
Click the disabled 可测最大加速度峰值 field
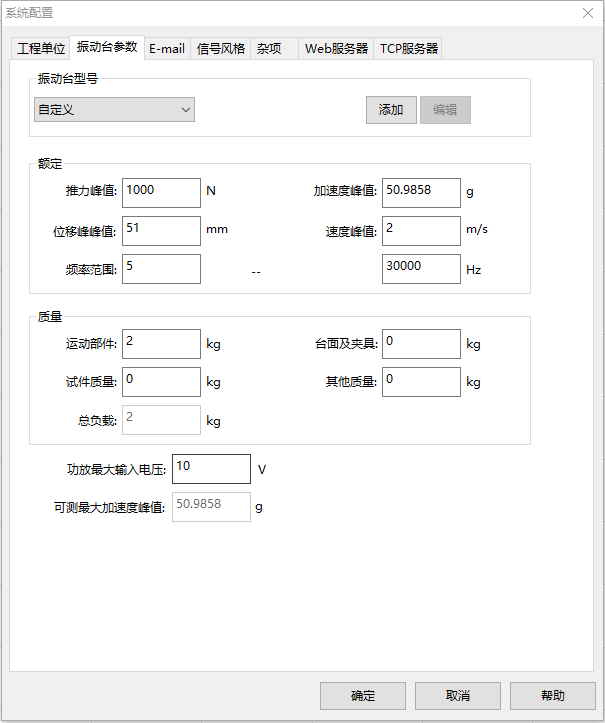[211, 507]
